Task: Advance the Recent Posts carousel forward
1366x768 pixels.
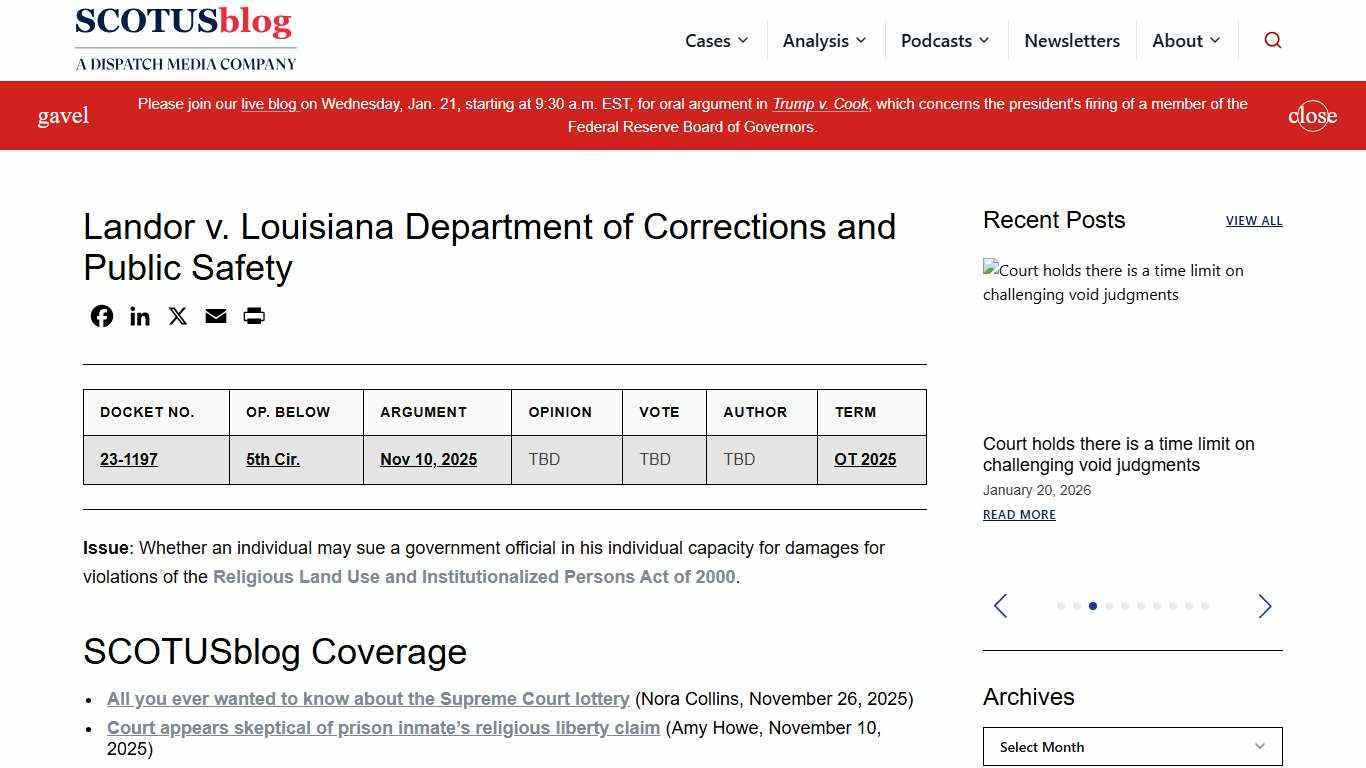Action: click(x=1264, y=606)
